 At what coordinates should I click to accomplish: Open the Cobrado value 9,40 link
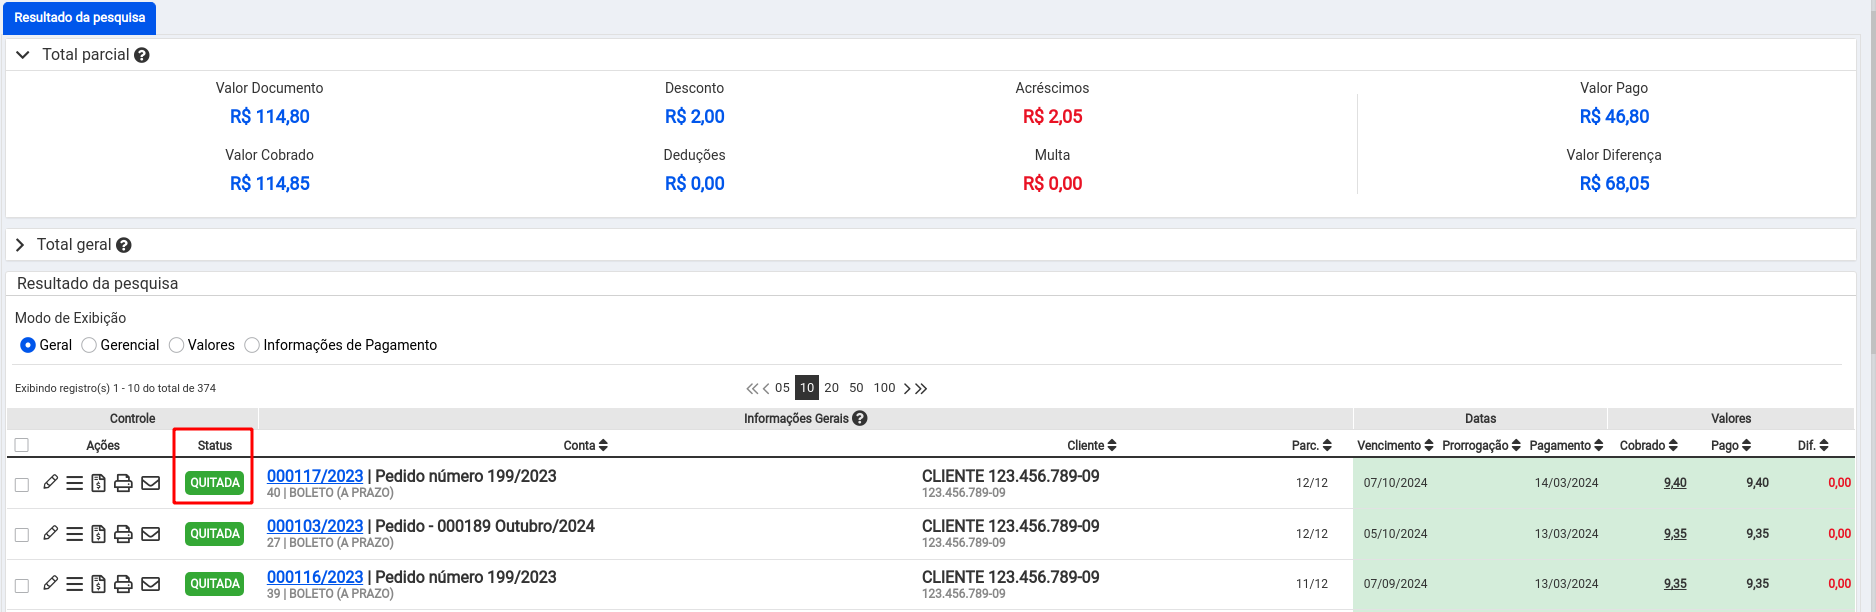coord(1675,483)
